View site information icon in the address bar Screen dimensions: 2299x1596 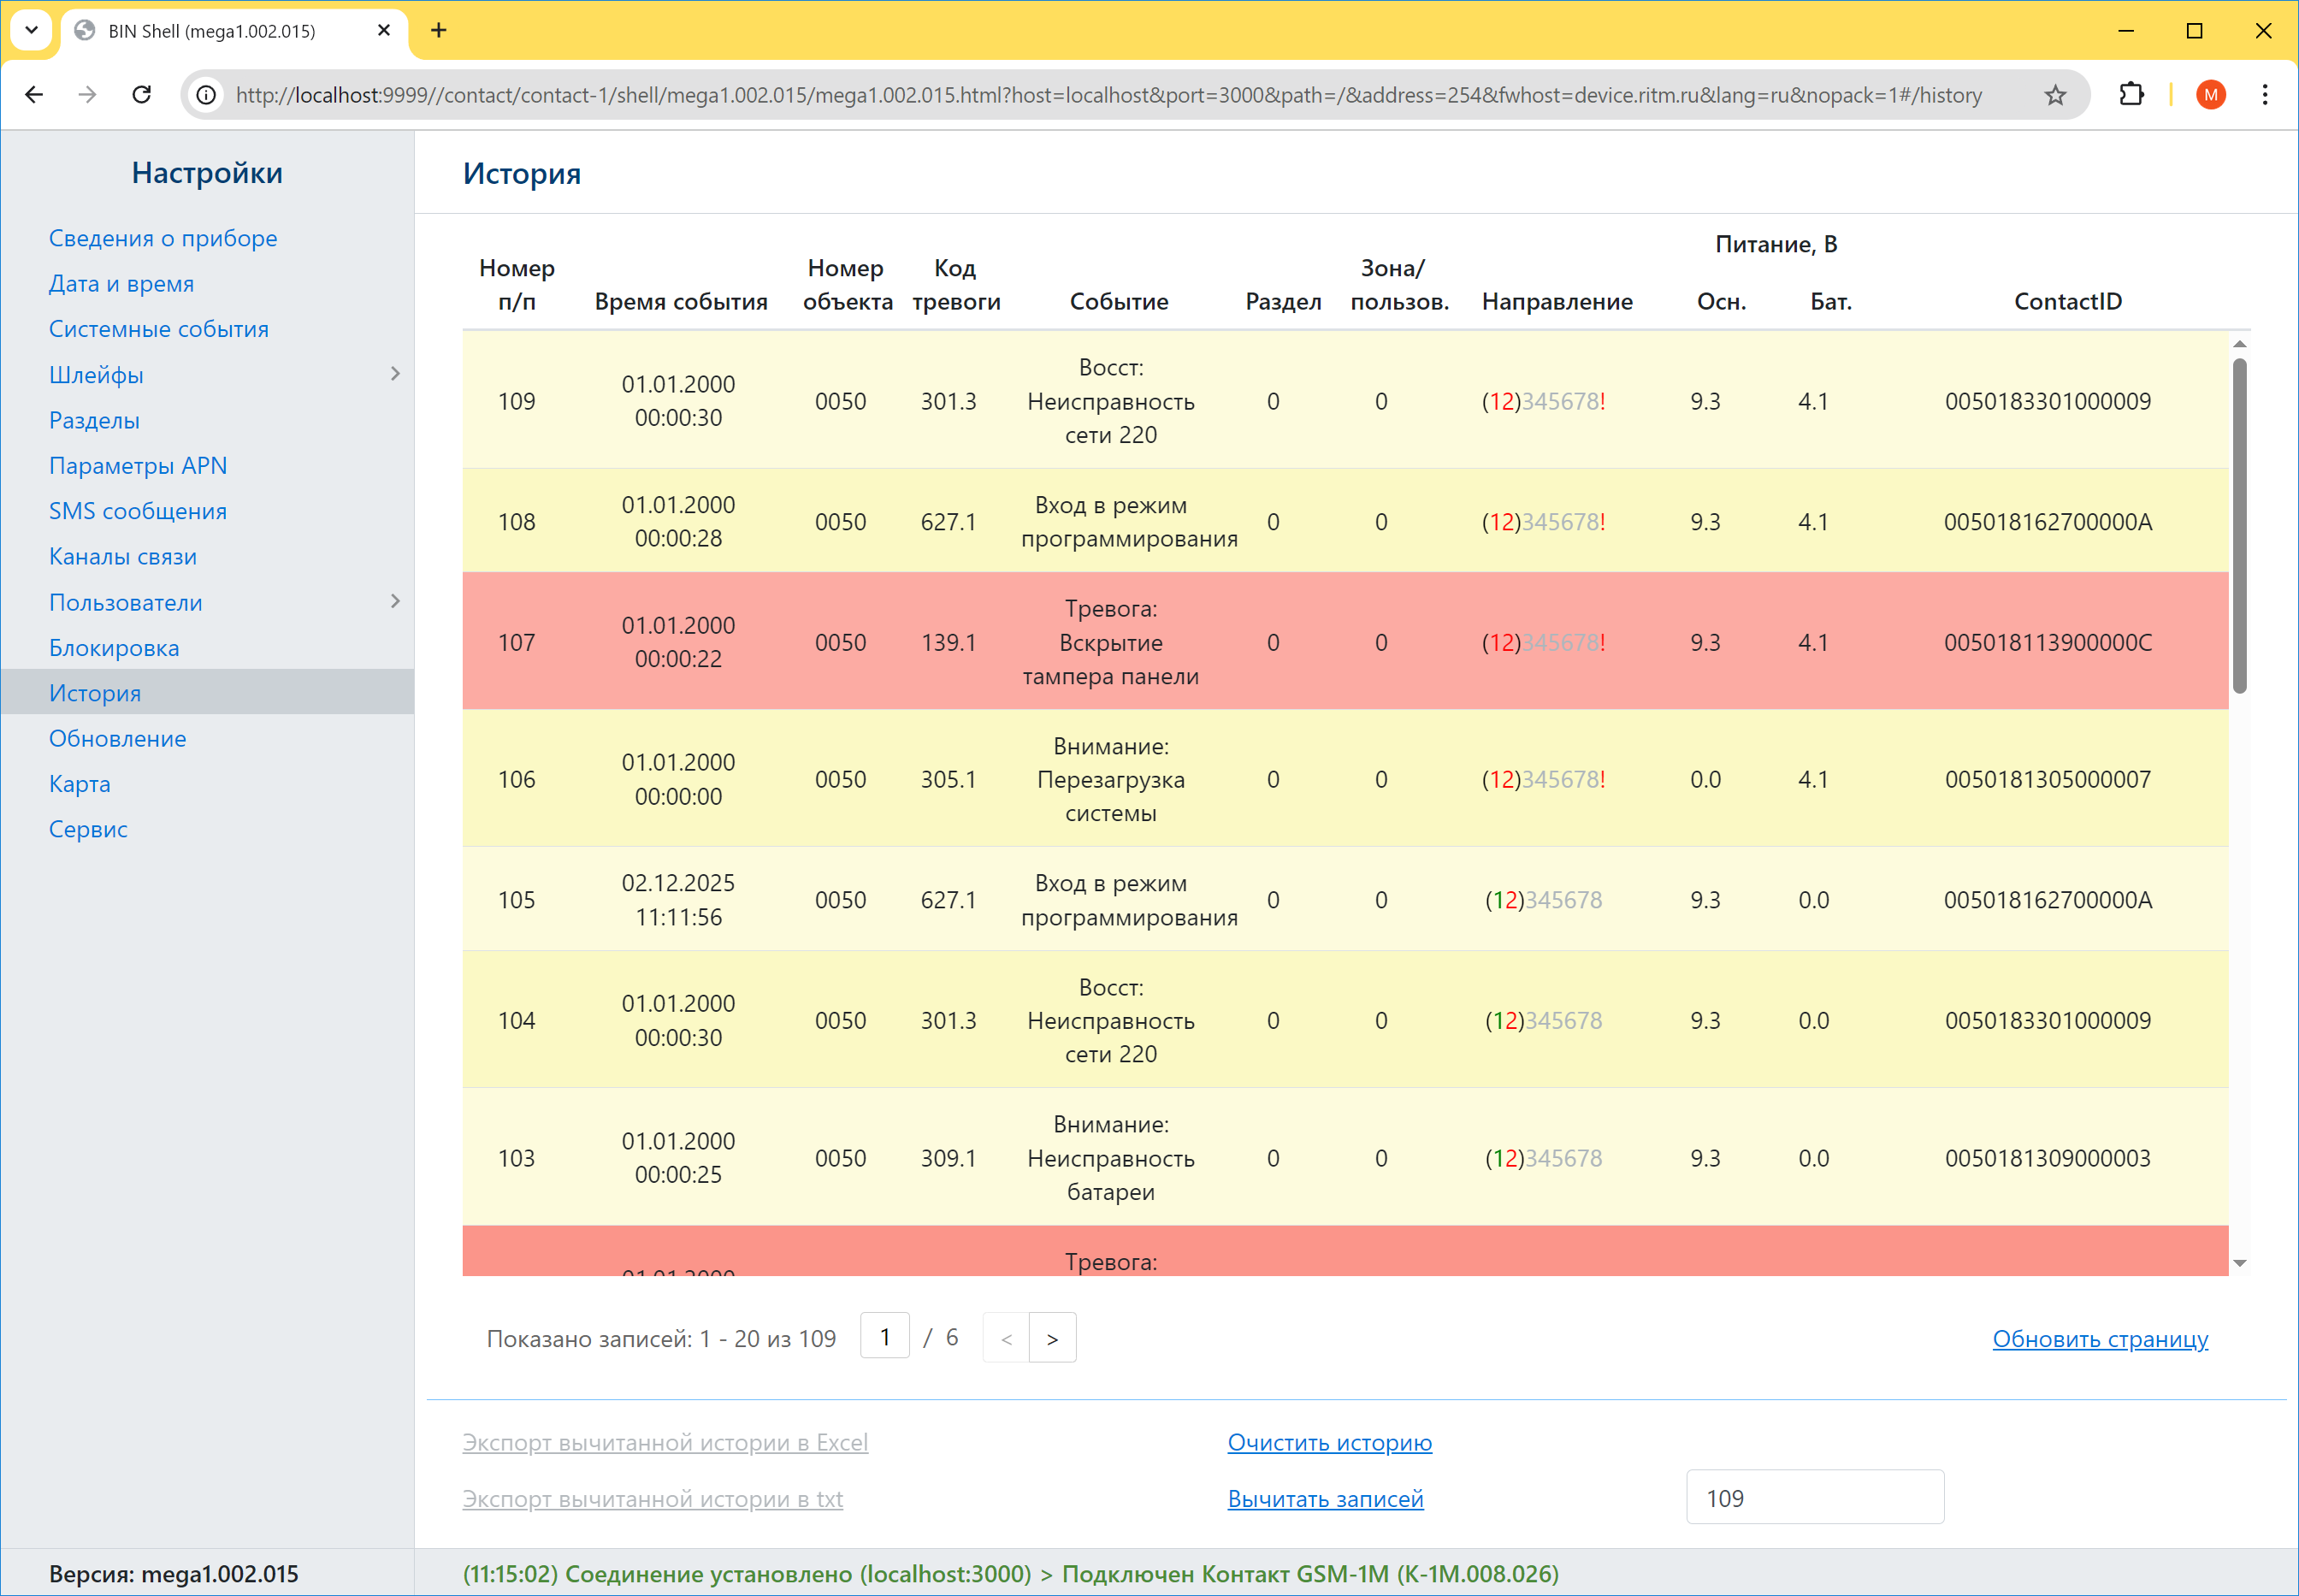pos(206,95)
